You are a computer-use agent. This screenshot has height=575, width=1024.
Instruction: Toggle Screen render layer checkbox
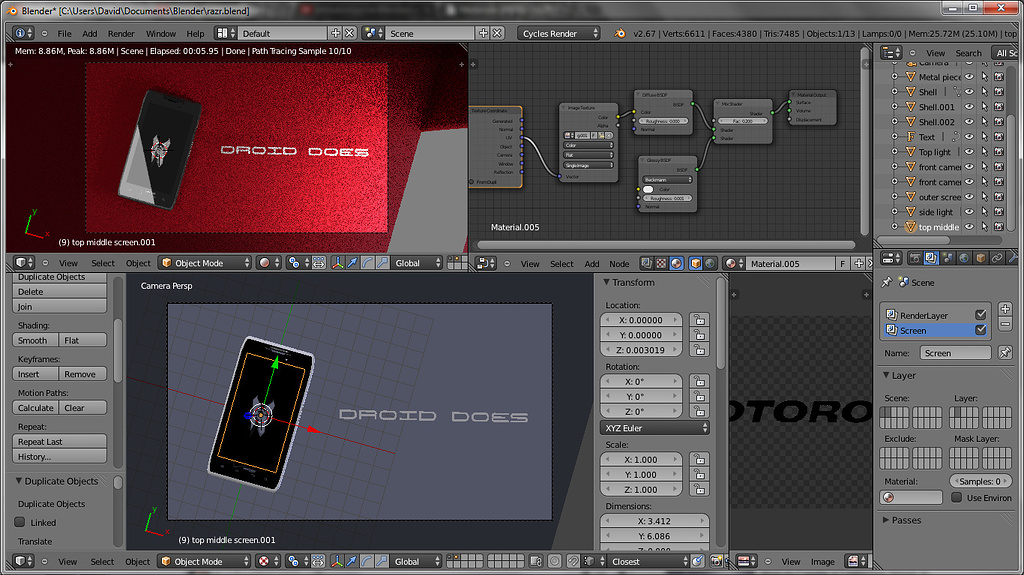click(x=980, y=330)
